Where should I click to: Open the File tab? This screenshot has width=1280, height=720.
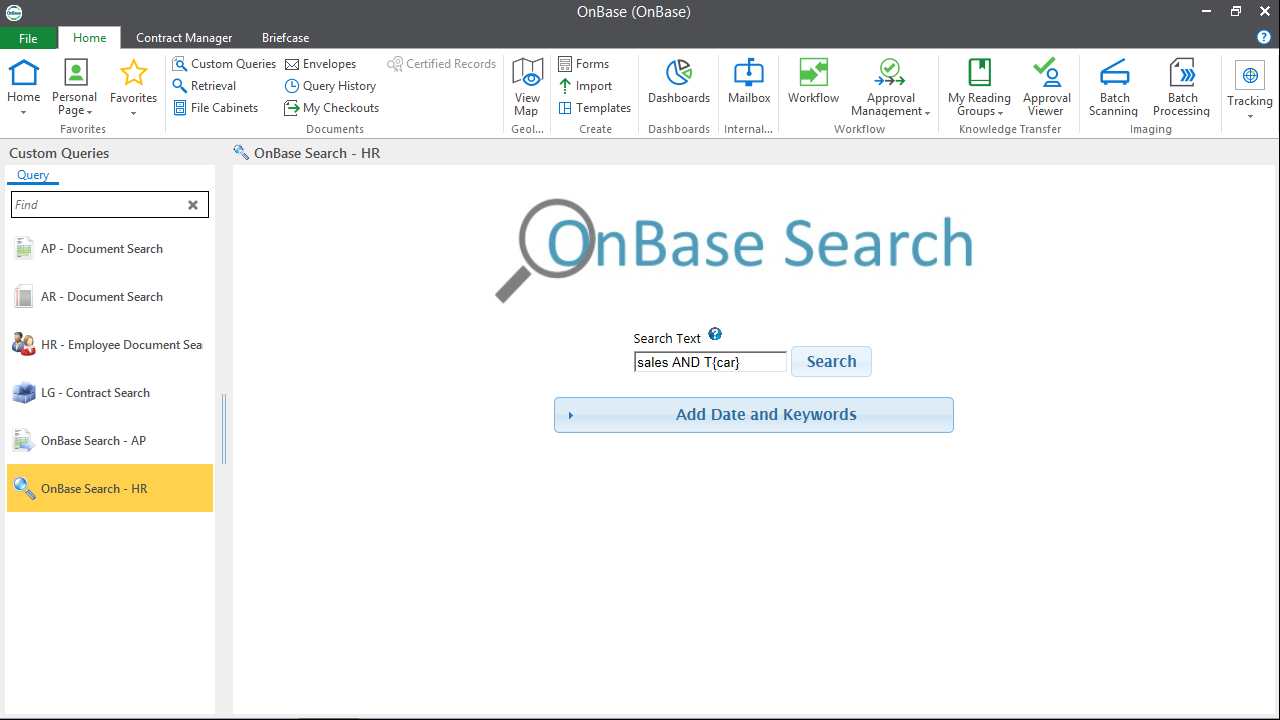(28, 38)
